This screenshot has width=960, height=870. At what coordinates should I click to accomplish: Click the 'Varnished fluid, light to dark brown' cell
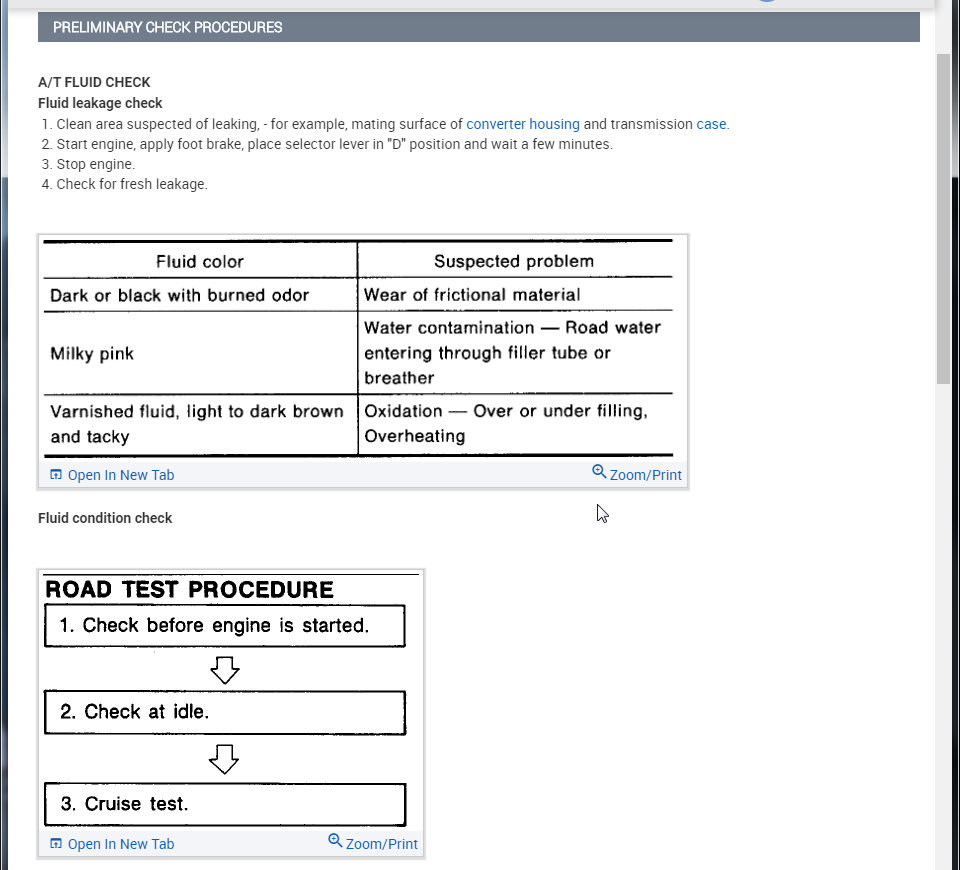201,424
